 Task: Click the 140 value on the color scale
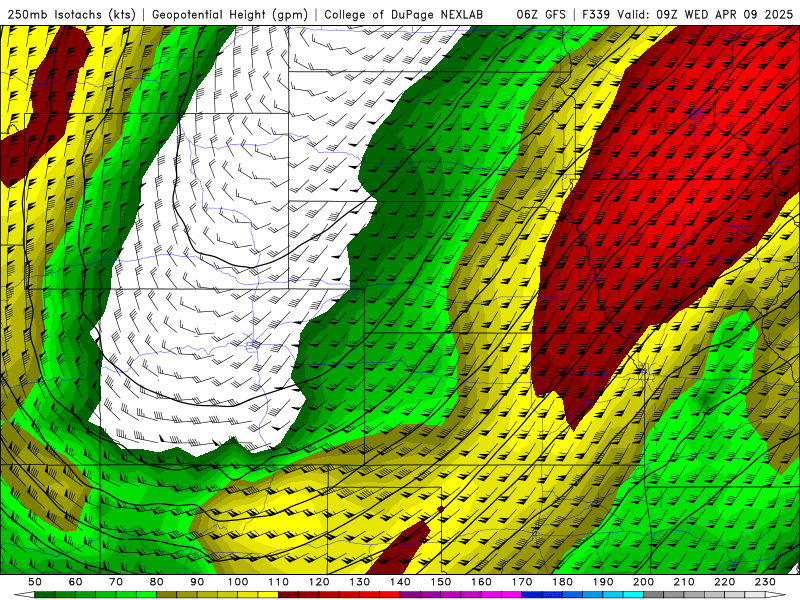pyautogui.click(x=400, y=582)
